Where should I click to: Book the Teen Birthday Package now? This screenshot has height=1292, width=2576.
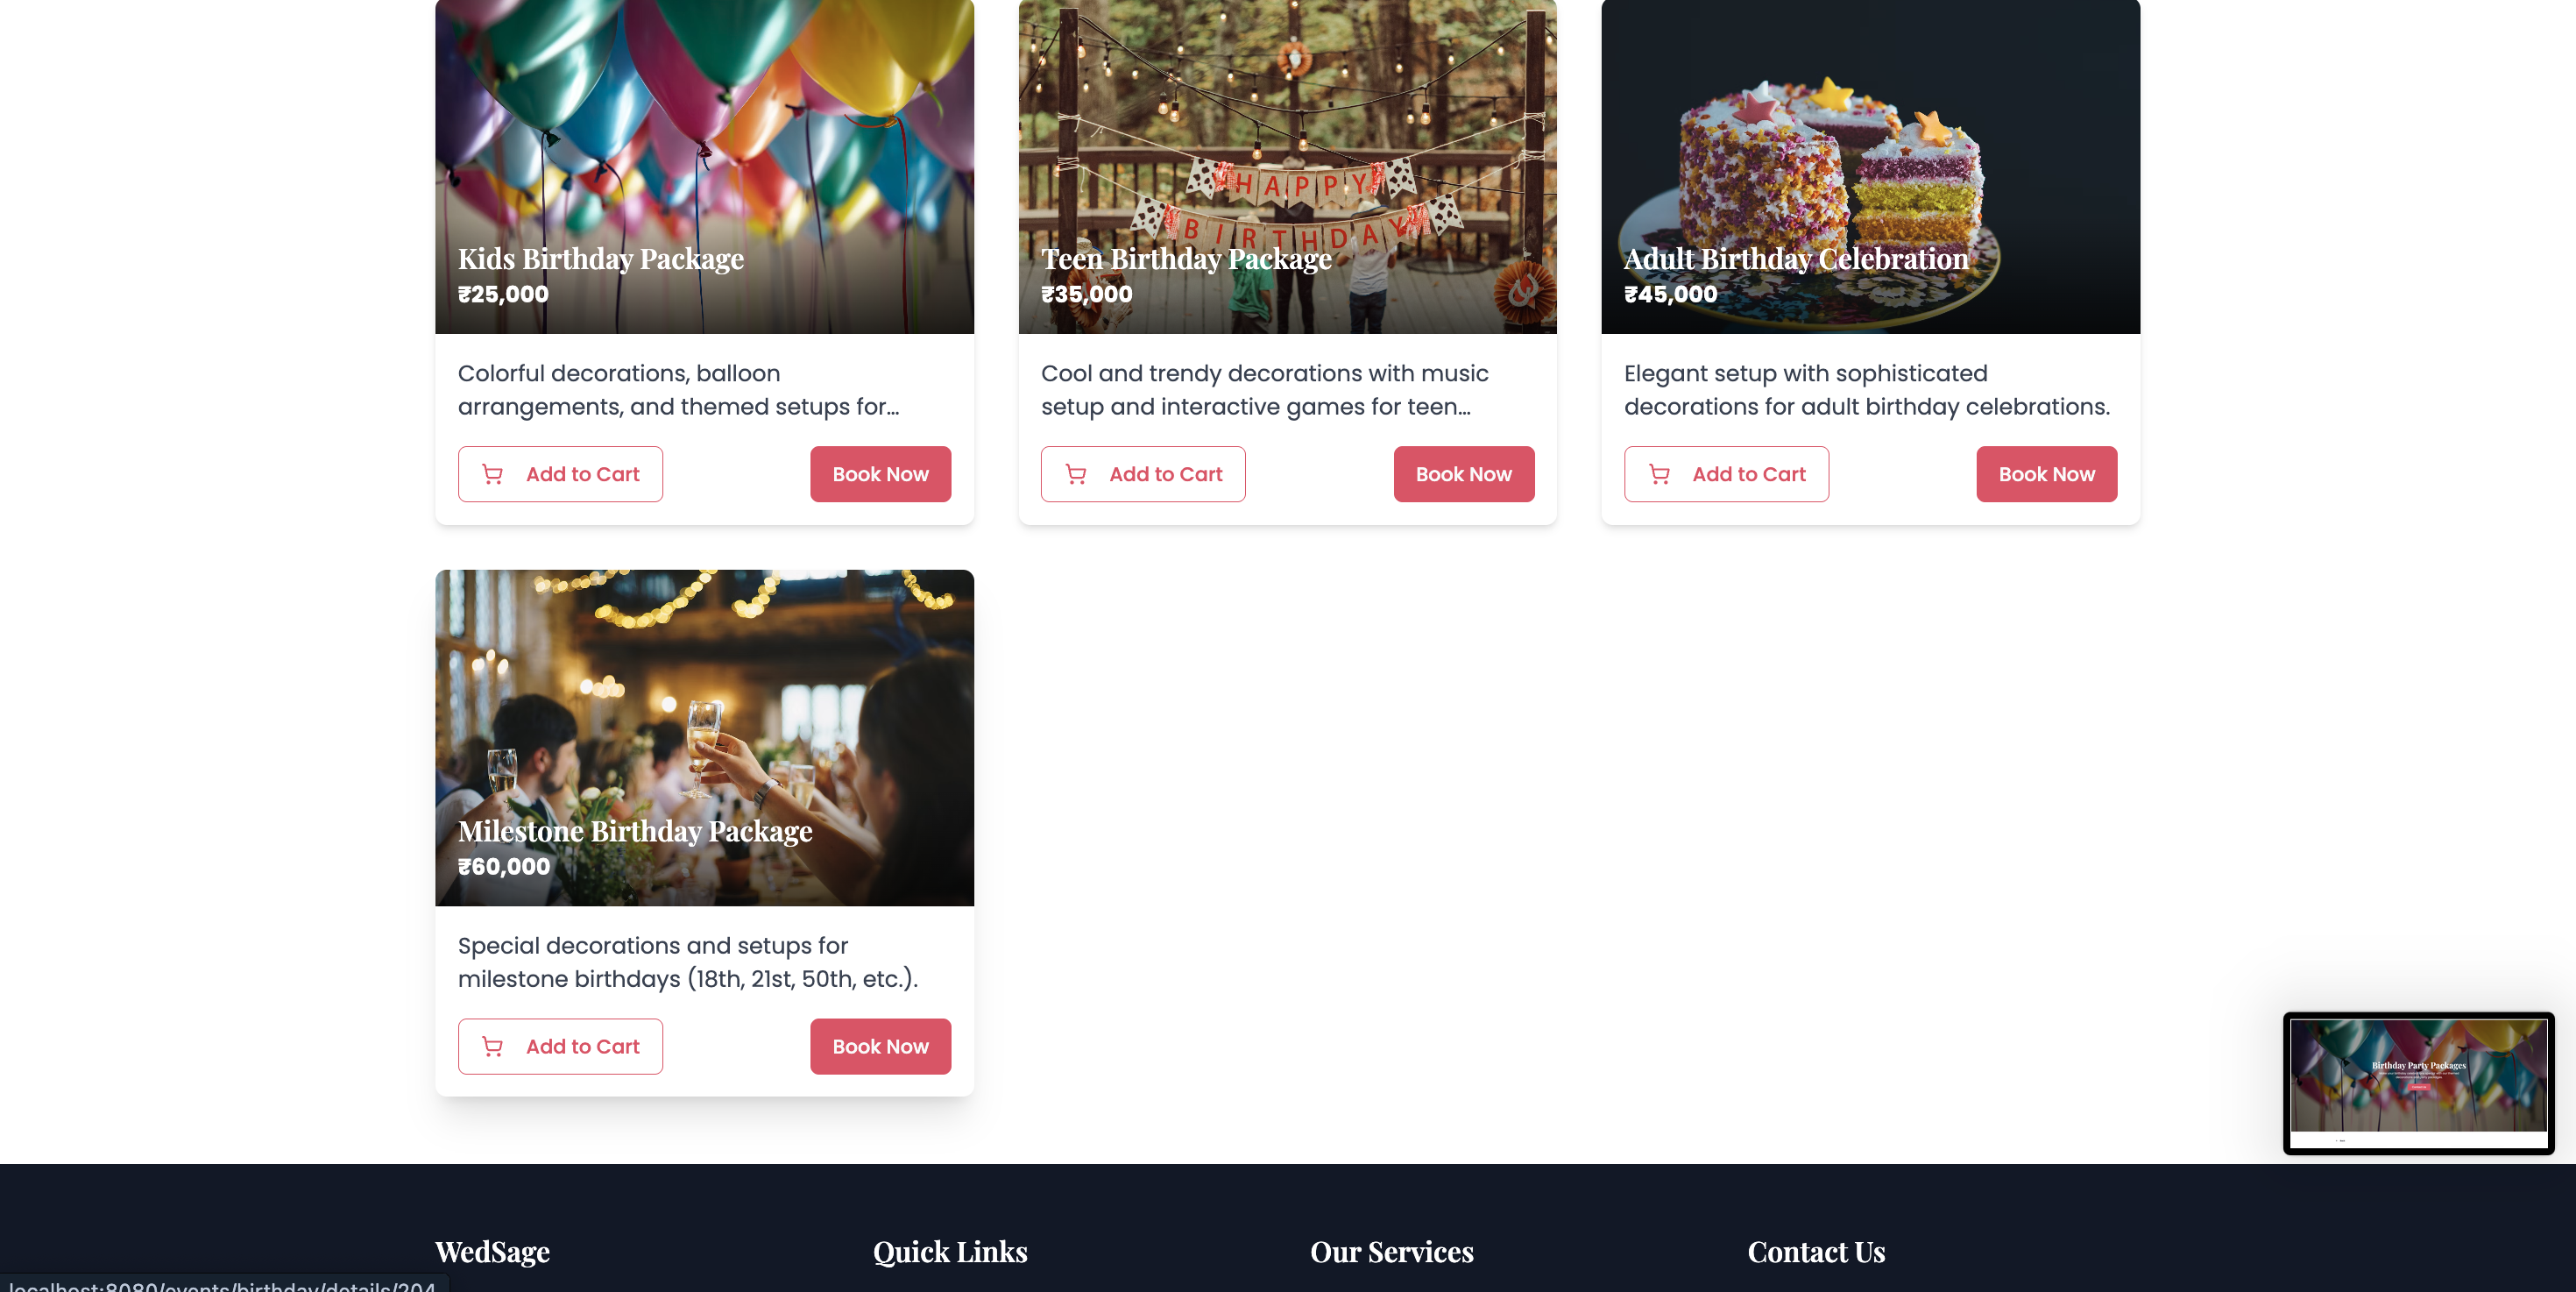1463,474
